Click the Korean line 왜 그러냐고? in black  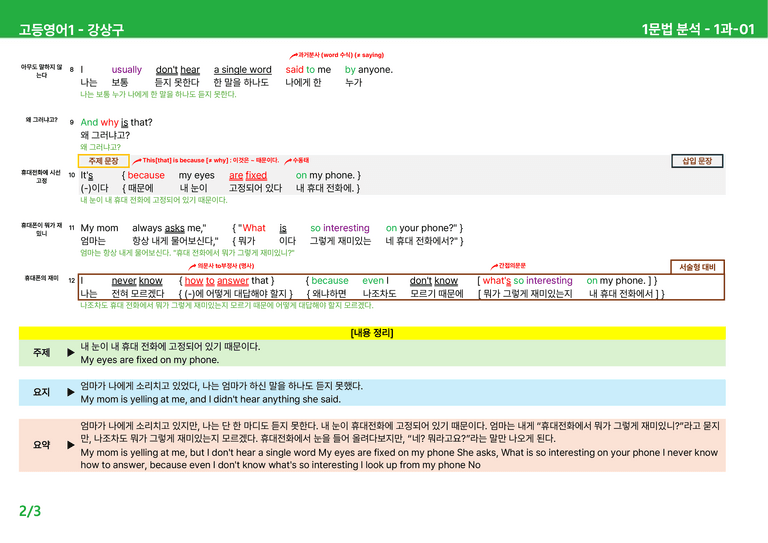click(x=105, y=135)
